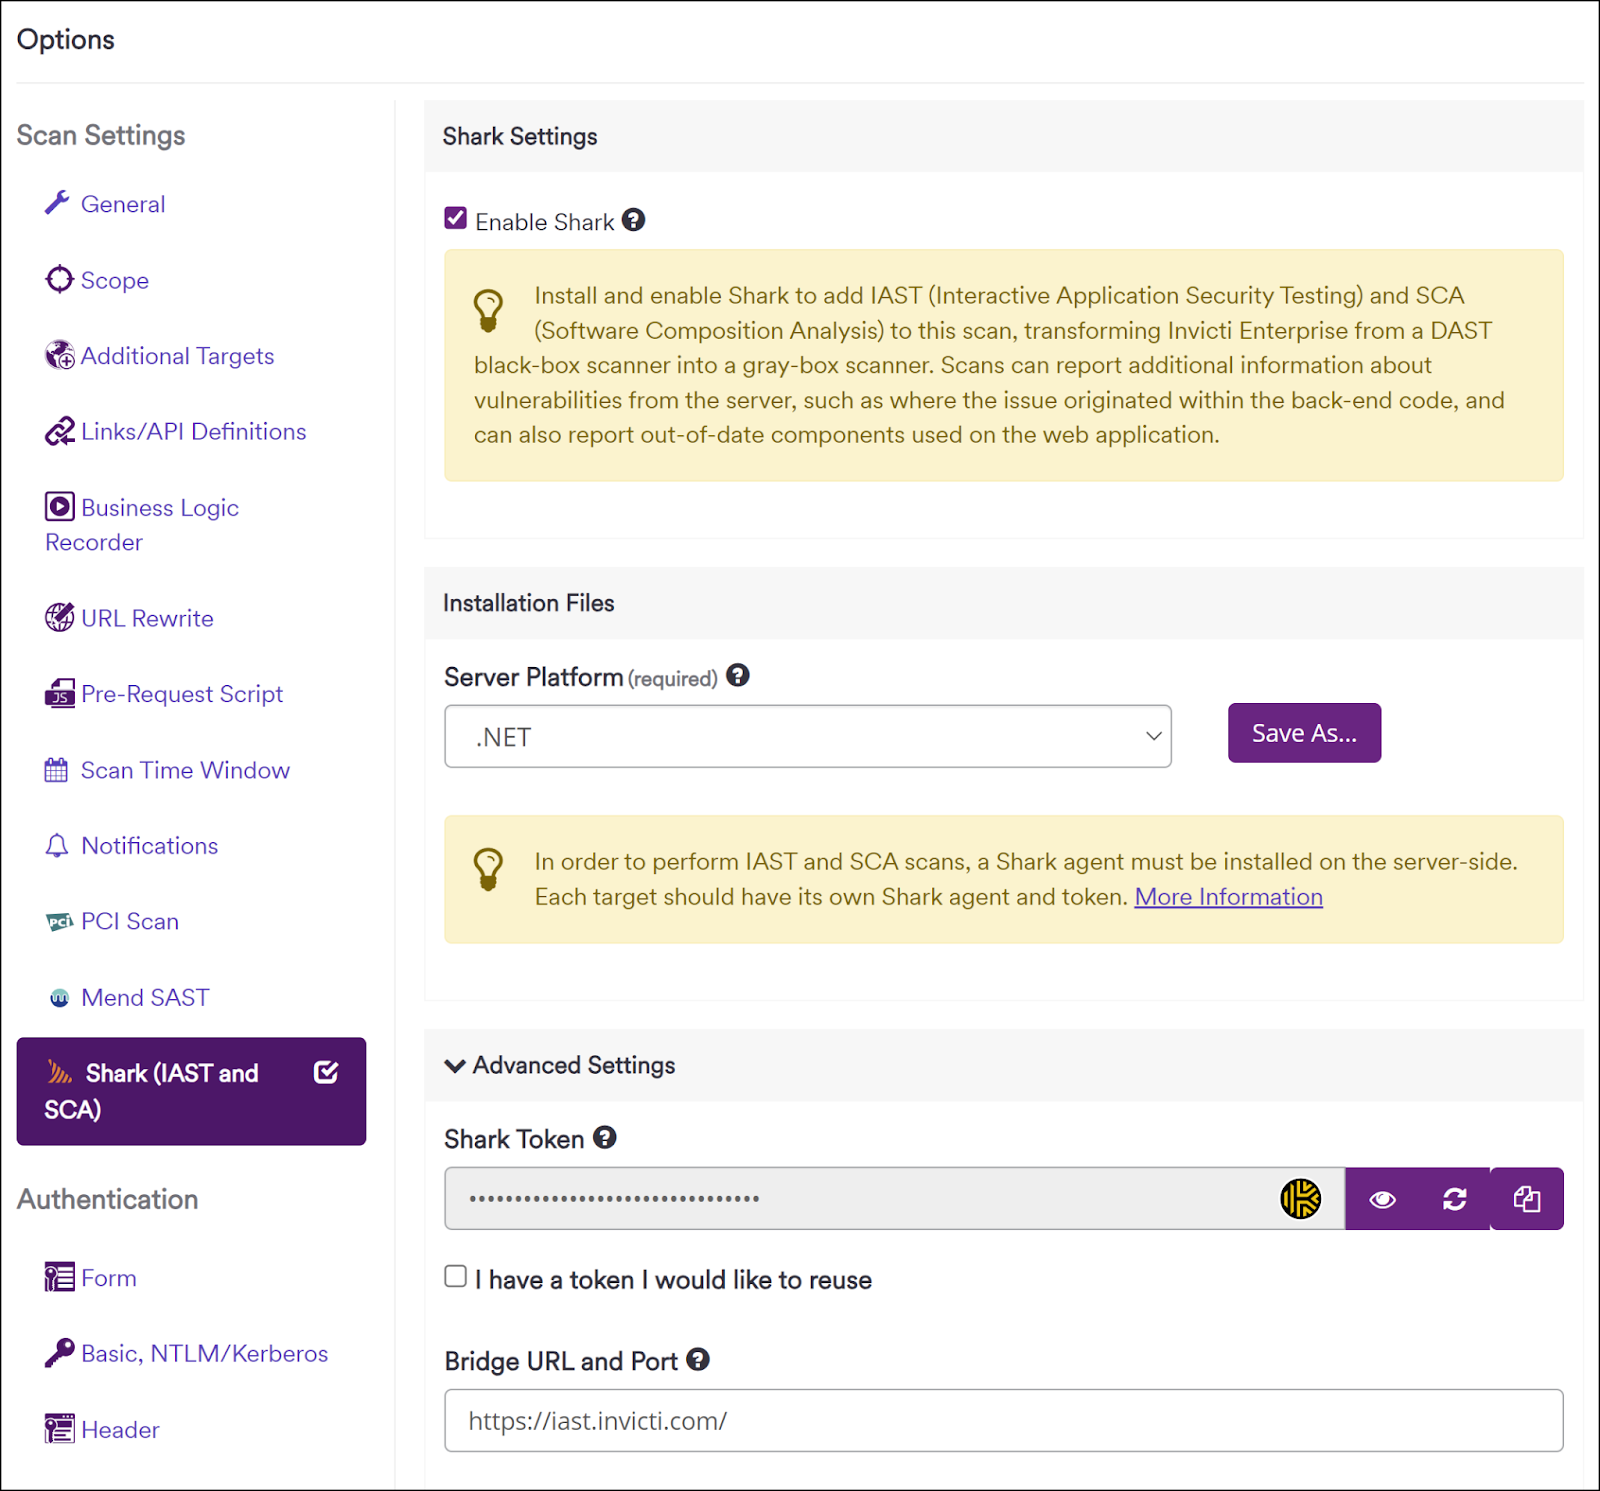The width and height of the screenshot is (1600, 1491).
Task: Click the regenerate Shark token icon
Action: 1454,1199
